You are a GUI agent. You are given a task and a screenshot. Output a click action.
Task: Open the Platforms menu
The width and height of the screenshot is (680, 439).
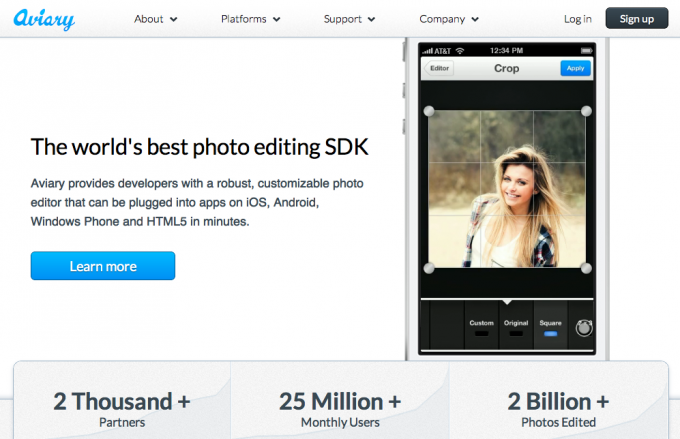point(244,19)
